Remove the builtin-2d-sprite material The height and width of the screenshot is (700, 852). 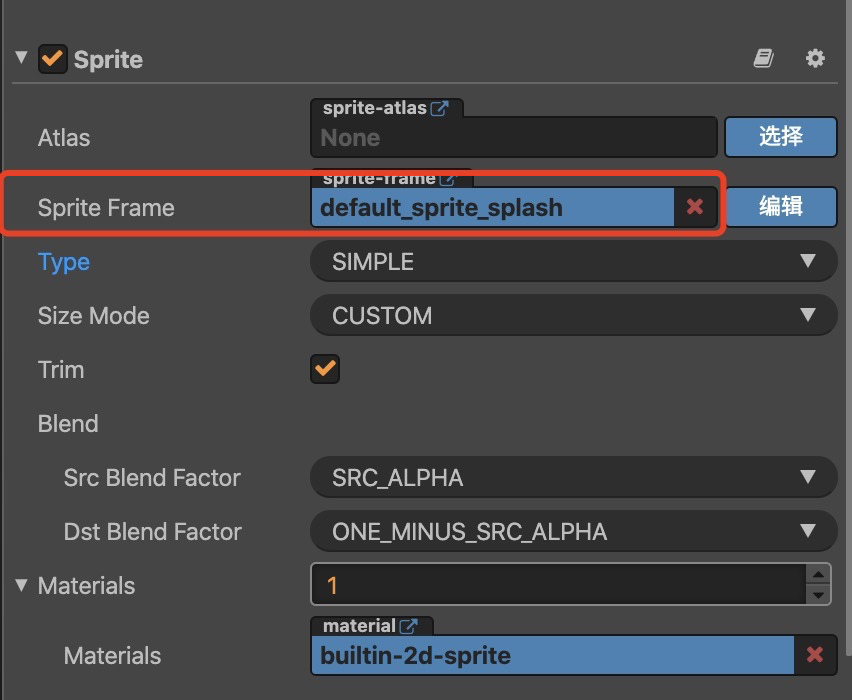[815, 655]
